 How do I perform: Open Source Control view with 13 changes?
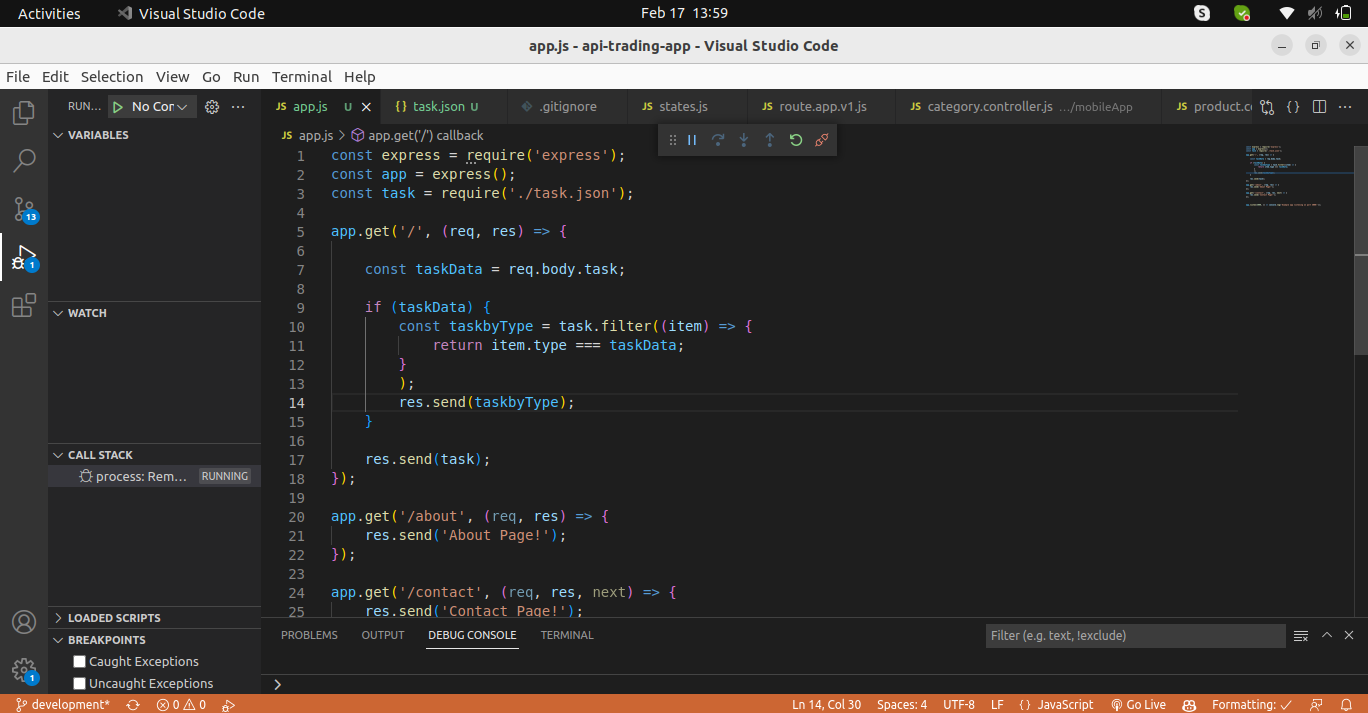click(x=24, y=209)
